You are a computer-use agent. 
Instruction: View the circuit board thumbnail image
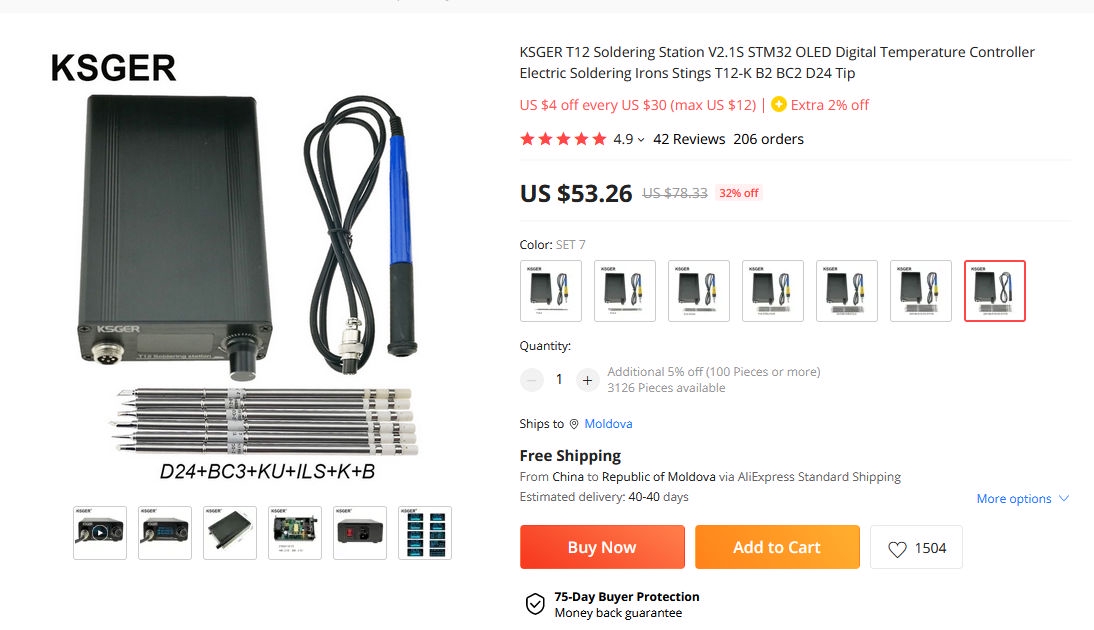(295, 533)
